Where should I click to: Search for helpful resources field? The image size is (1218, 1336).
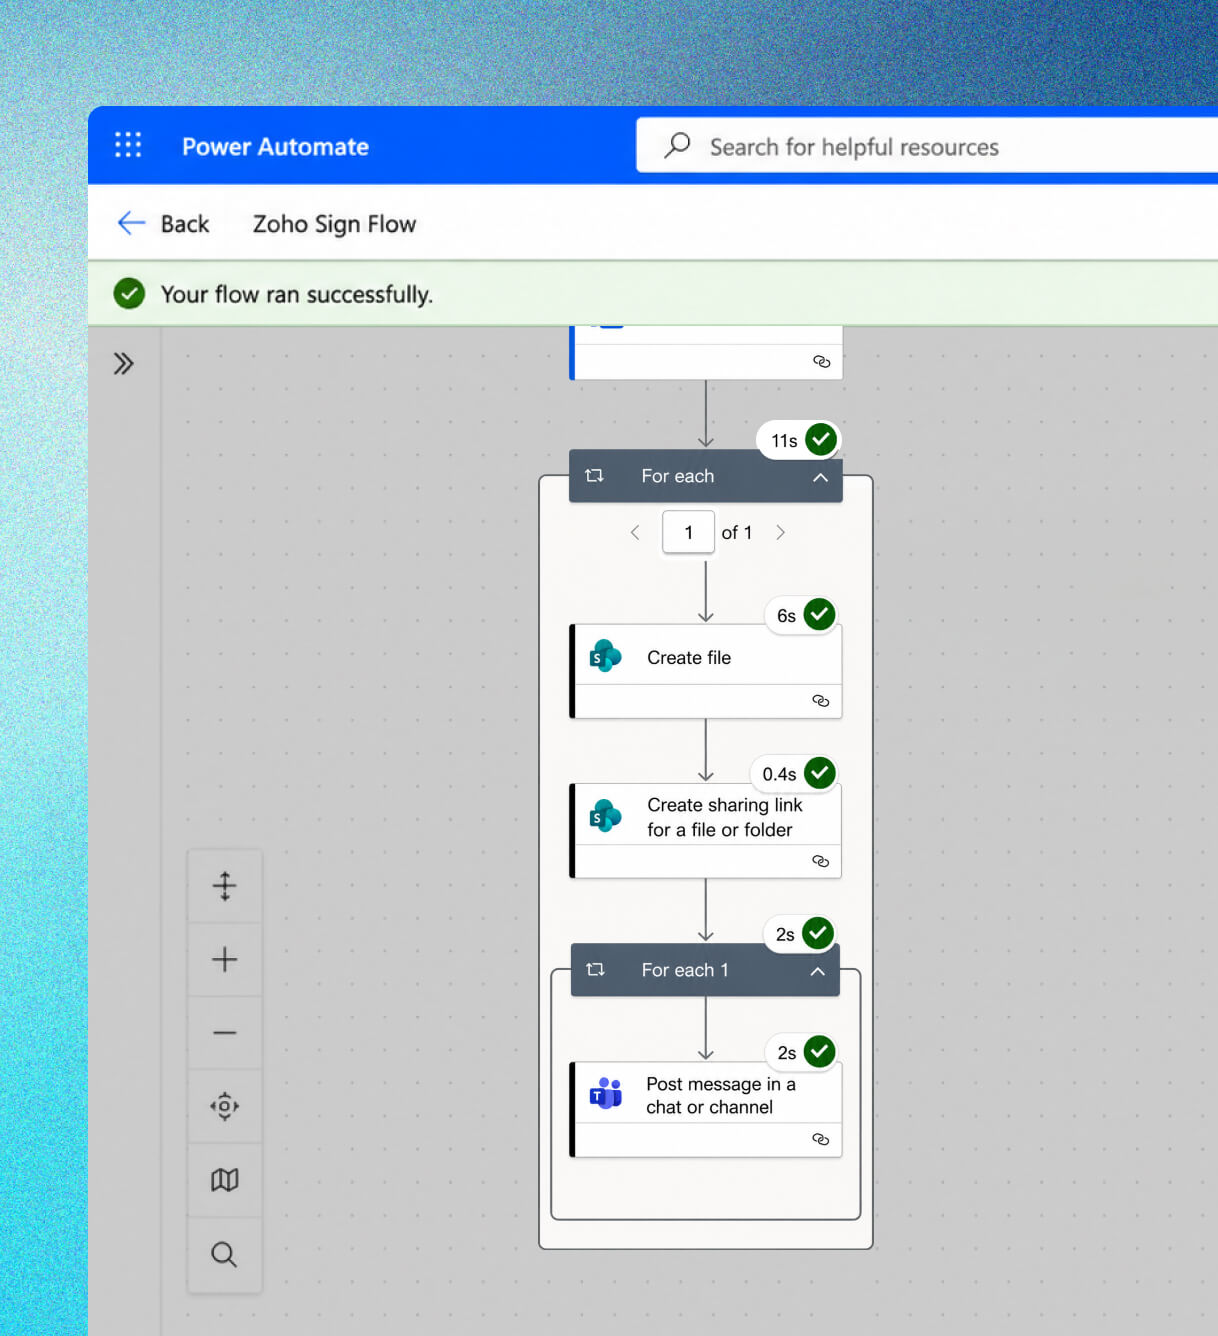tap(927, 146)
